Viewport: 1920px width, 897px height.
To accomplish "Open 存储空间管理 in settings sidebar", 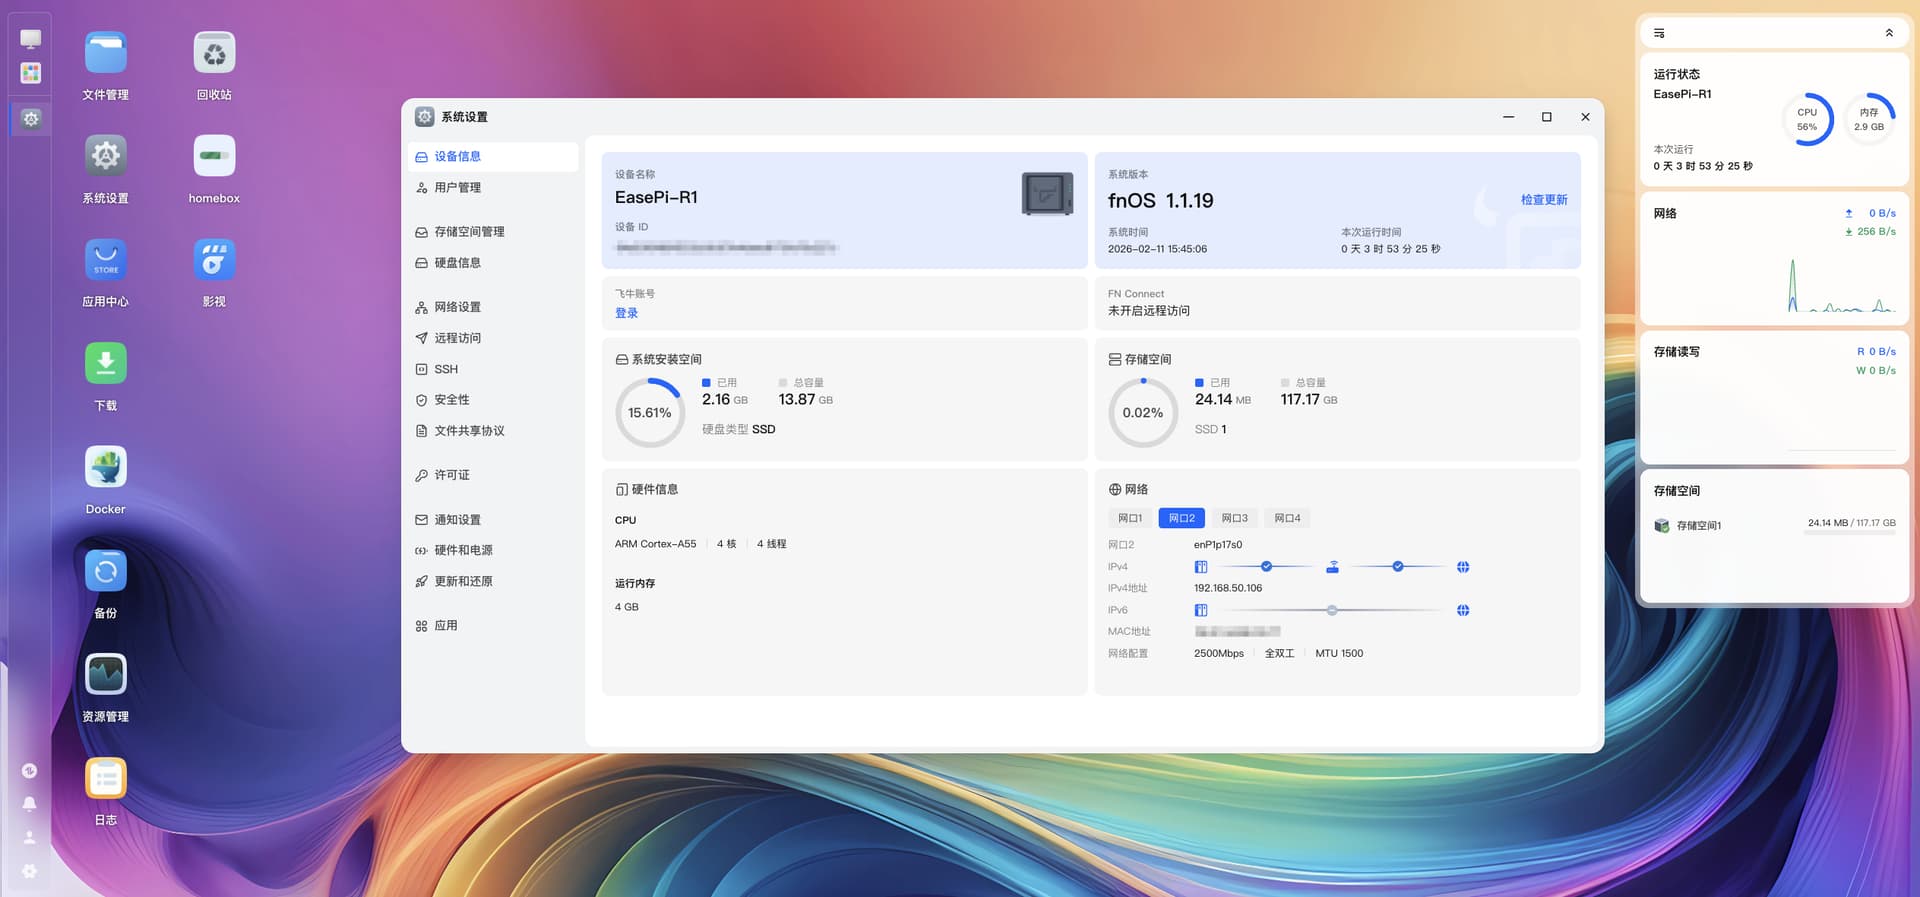I will click(x=469, y=232).
